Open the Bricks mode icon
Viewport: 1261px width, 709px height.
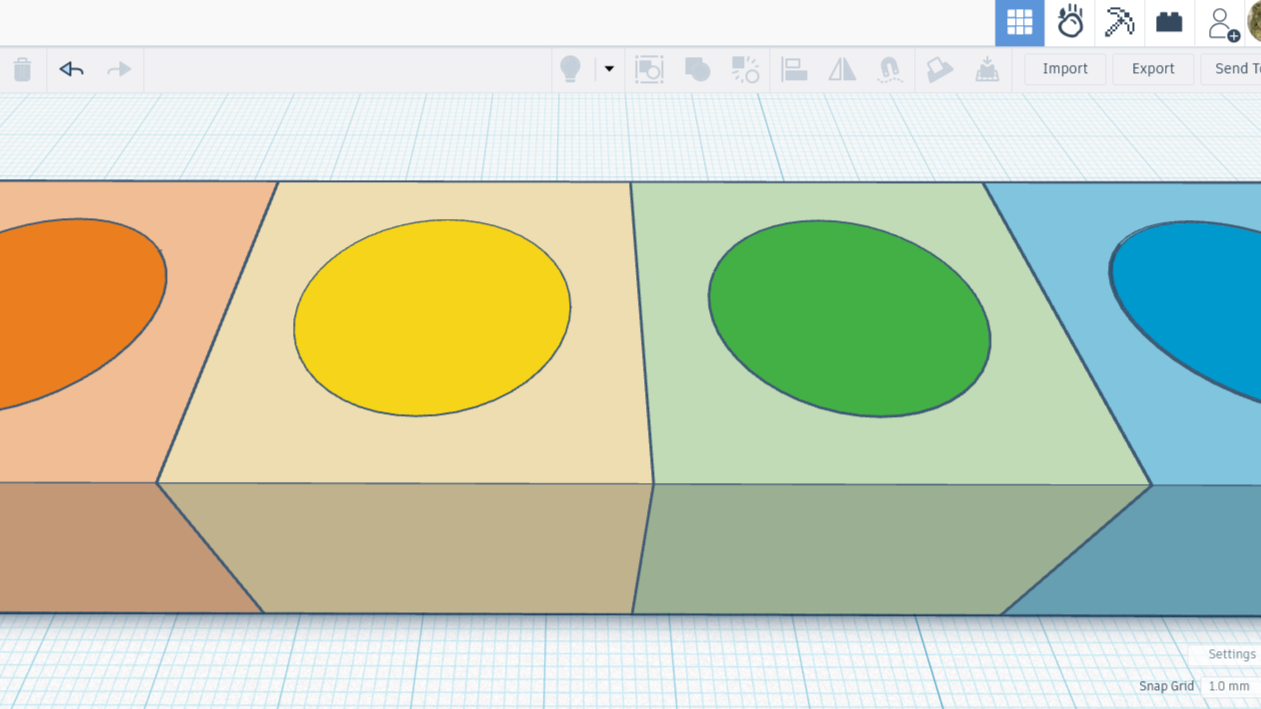1169,22
